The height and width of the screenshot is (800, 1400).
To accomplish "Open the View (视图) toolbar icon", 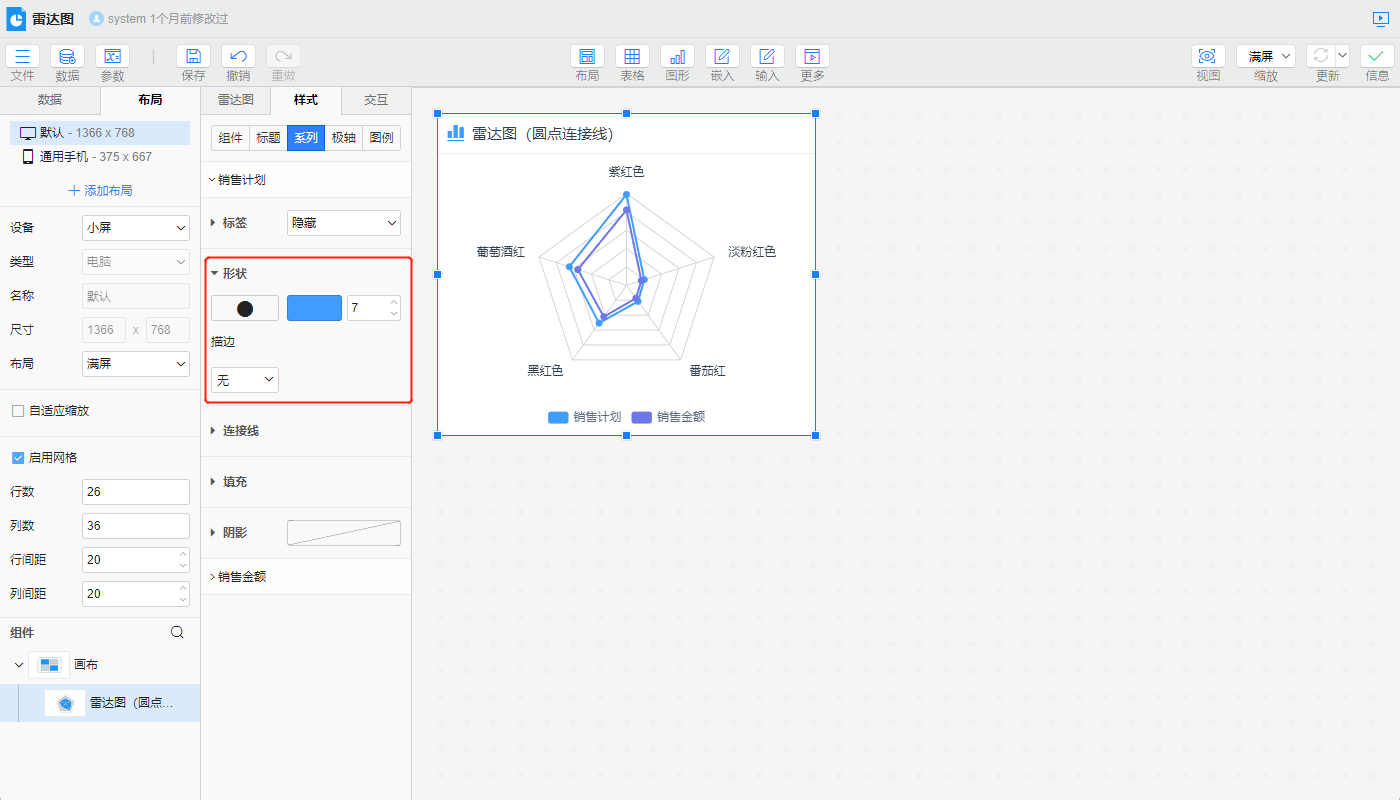I will pos(1208,57).
